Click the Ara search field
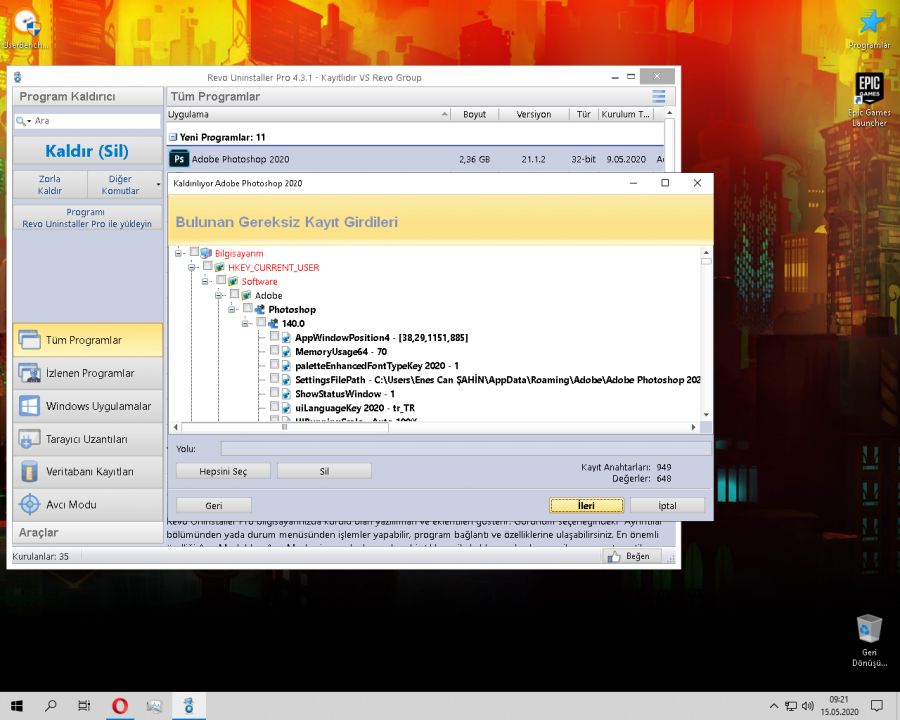 (x=95, y=121)
